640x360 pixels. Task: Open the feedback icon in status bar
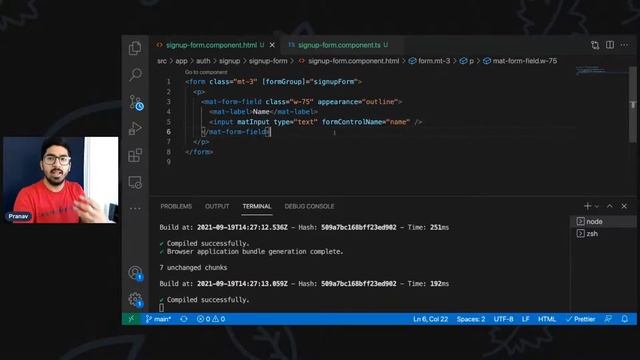coord(608,319)
